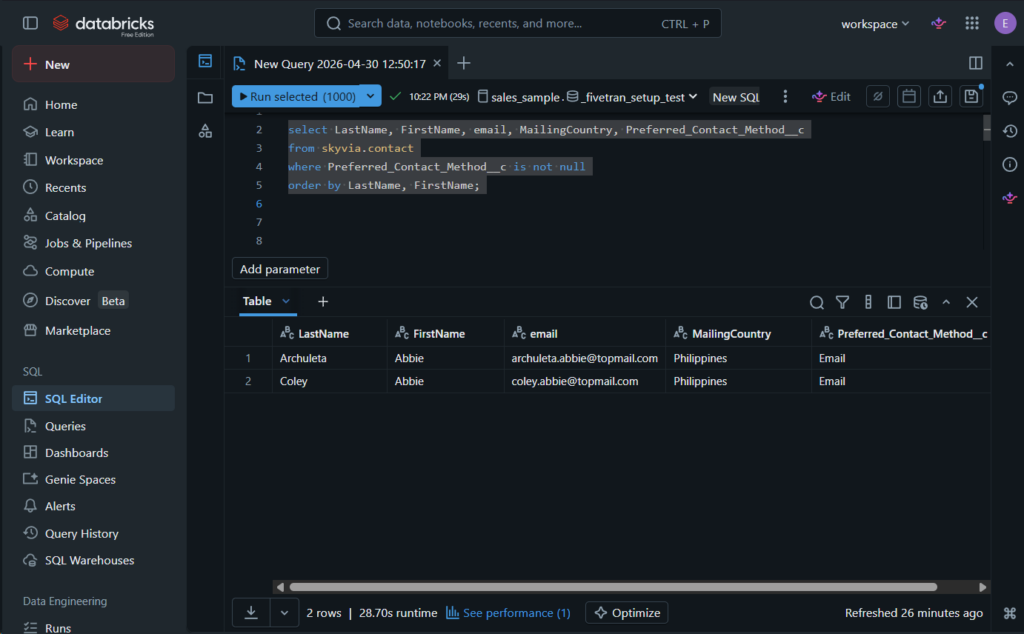Open Jobs & Pipelines in the sidebar
Screen dimensions: 1024x634
(x=93, y=243)
